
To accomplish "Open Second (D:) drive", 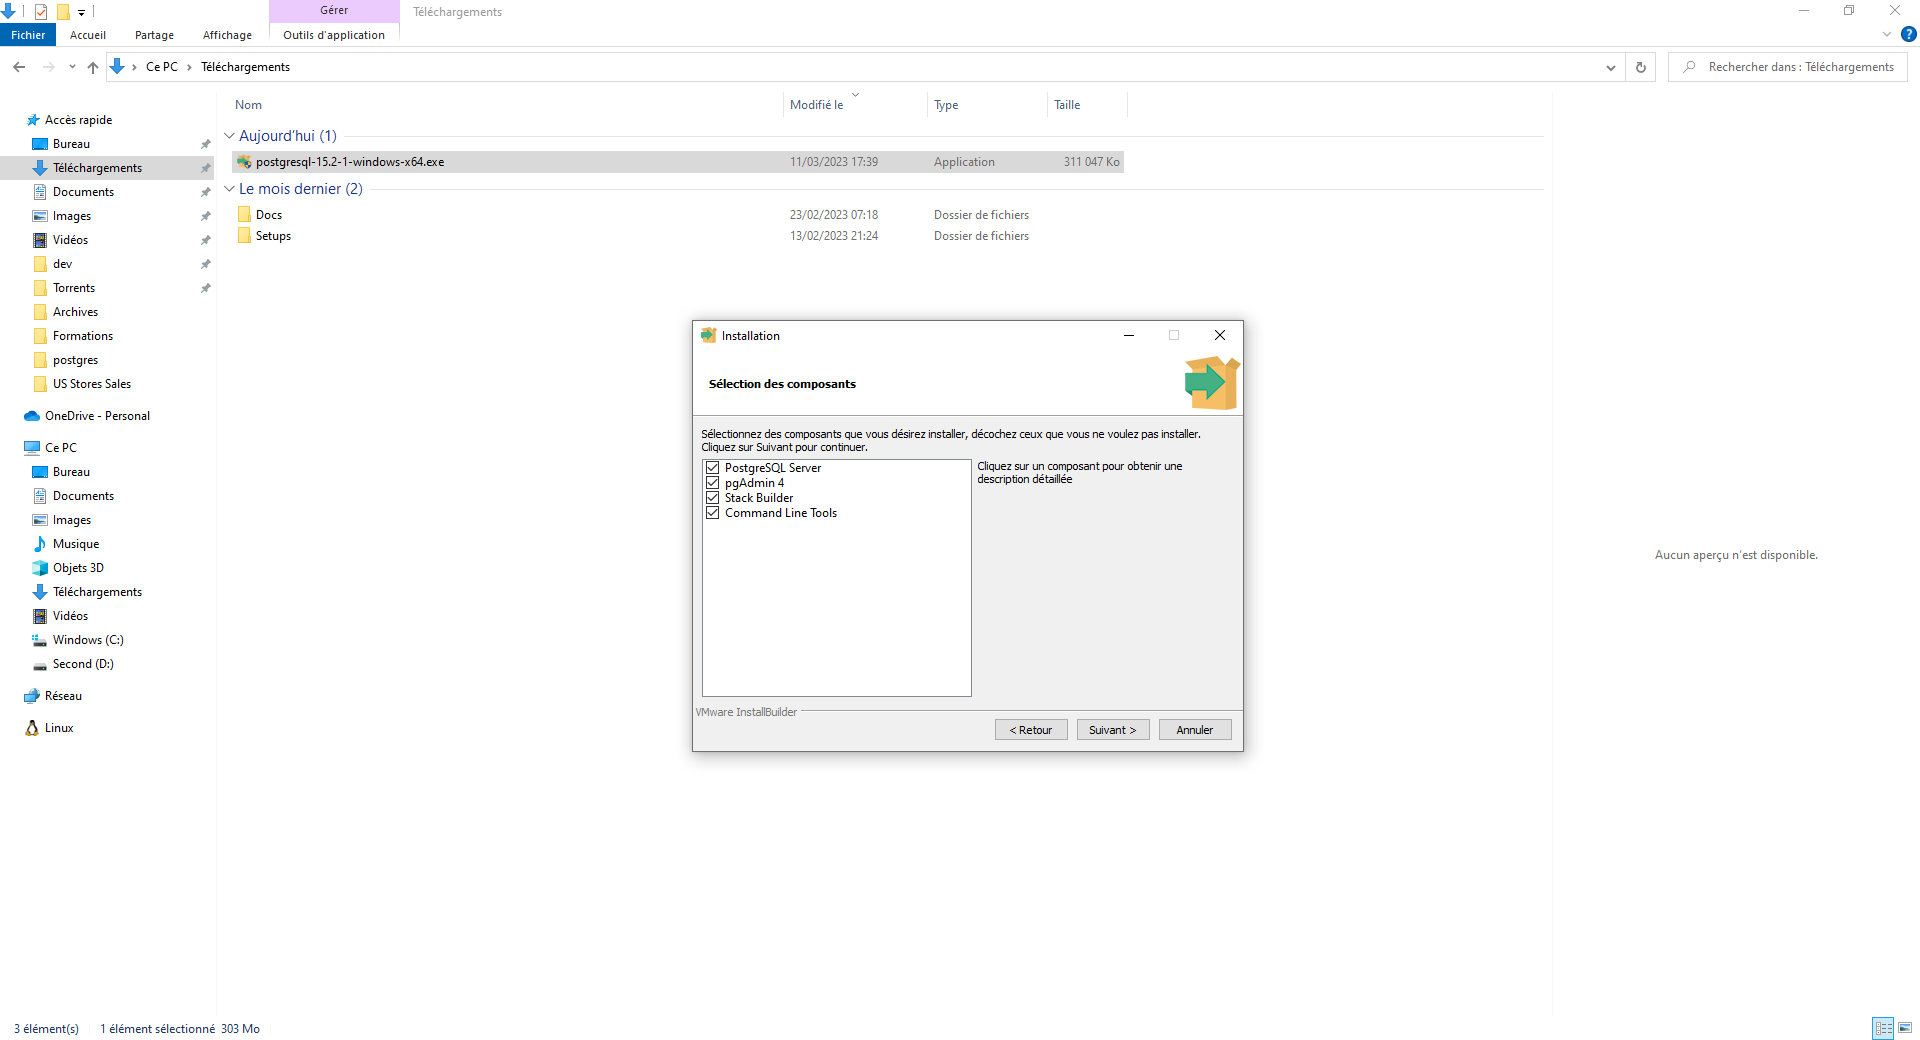I will point(83,664).
